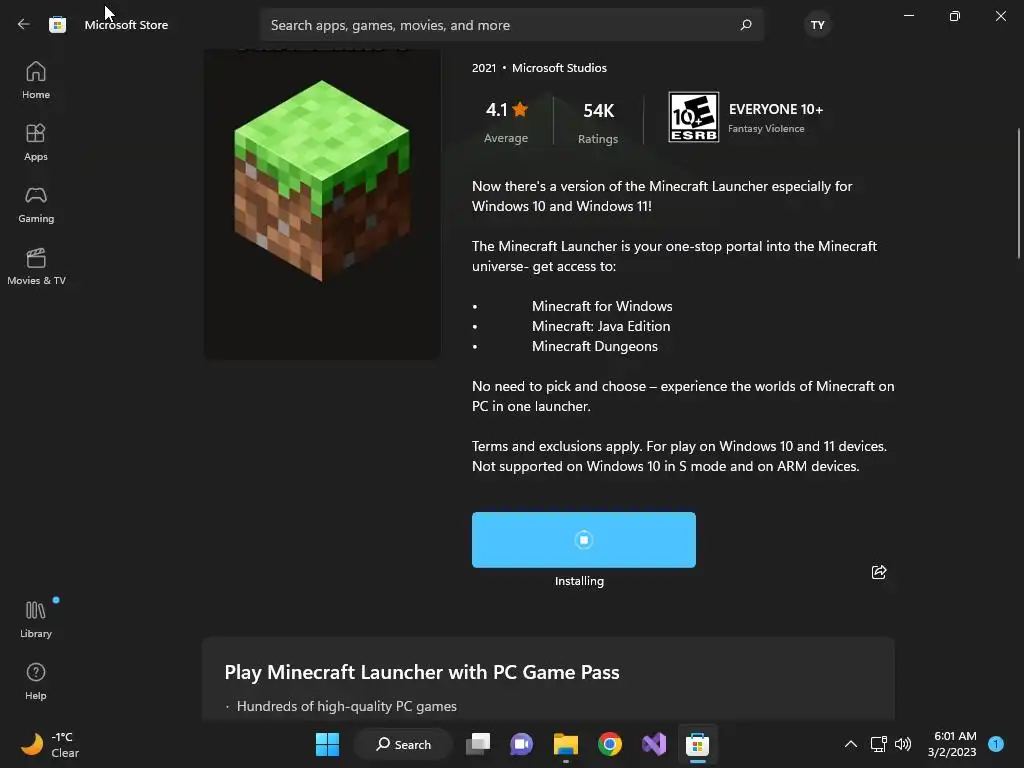Open the Help section

tap(36, 681)
